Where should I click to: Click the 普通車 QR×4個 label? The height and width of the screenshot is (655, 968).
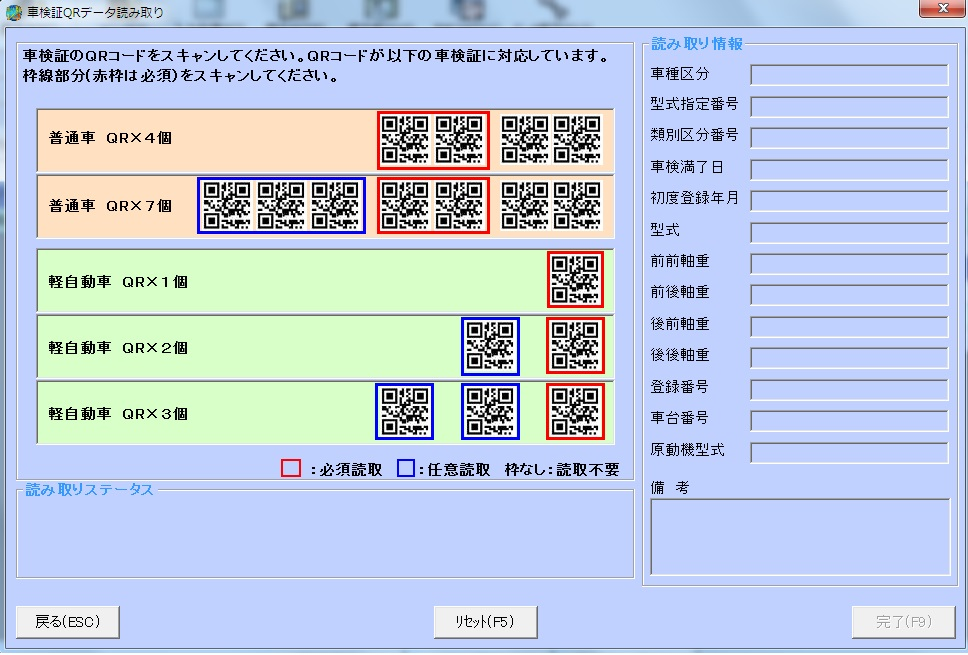coord(110,138)
